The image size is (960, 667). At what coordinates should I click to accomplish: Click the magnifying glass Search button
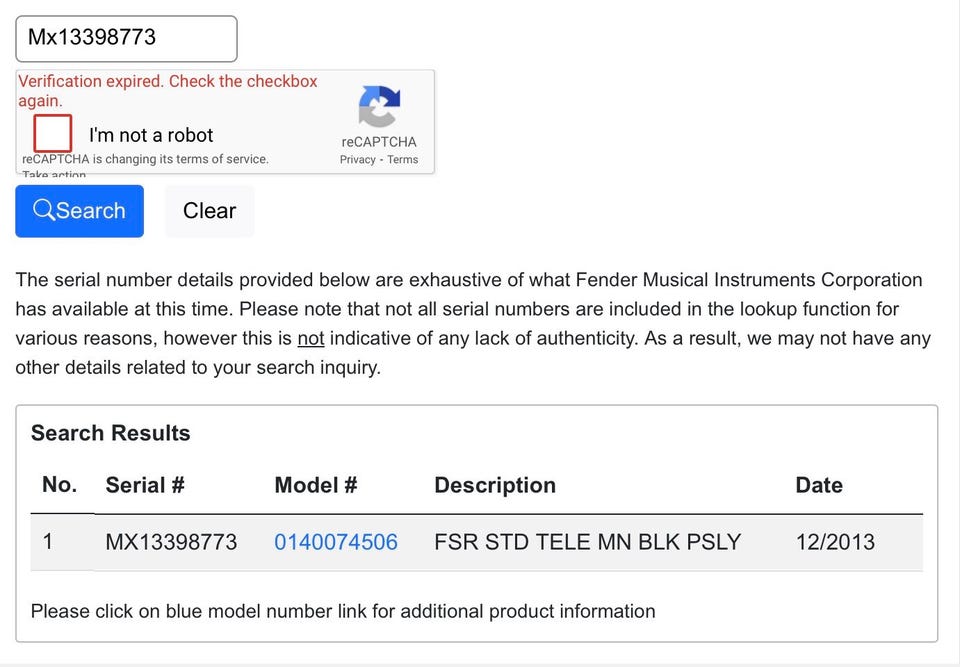pos(79,211)
